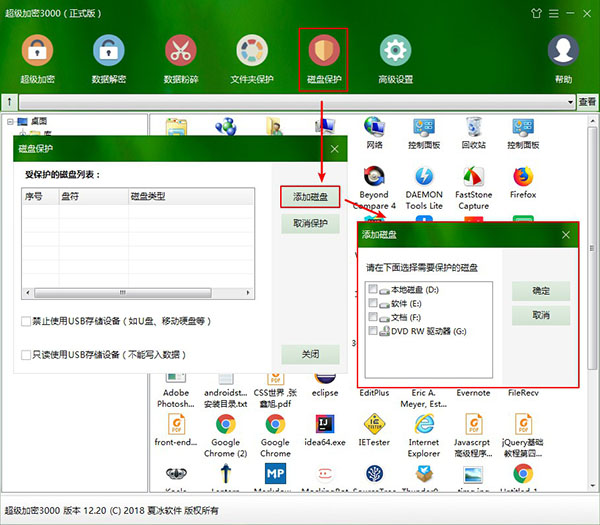Select the Evernote label
This screenshot has width=600, height=525.
pos(473,393)
